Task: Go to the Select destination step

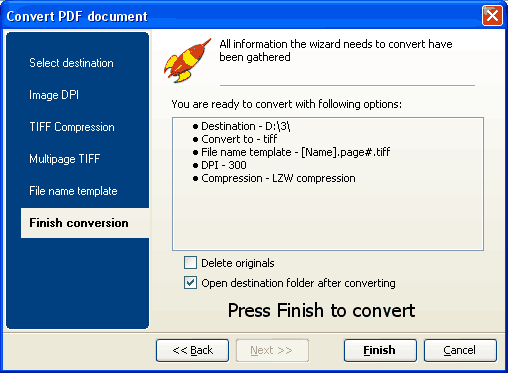Action: [71, 63]
